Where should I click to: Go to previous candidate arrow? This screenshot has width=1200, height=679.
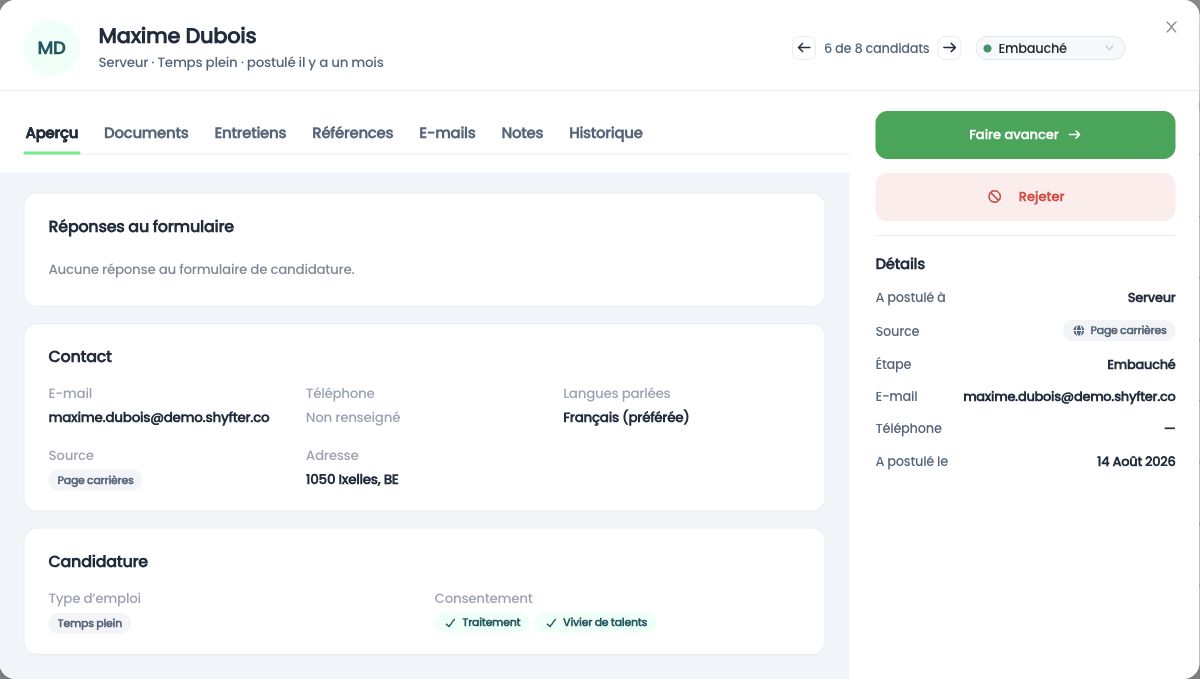[804, 48]
